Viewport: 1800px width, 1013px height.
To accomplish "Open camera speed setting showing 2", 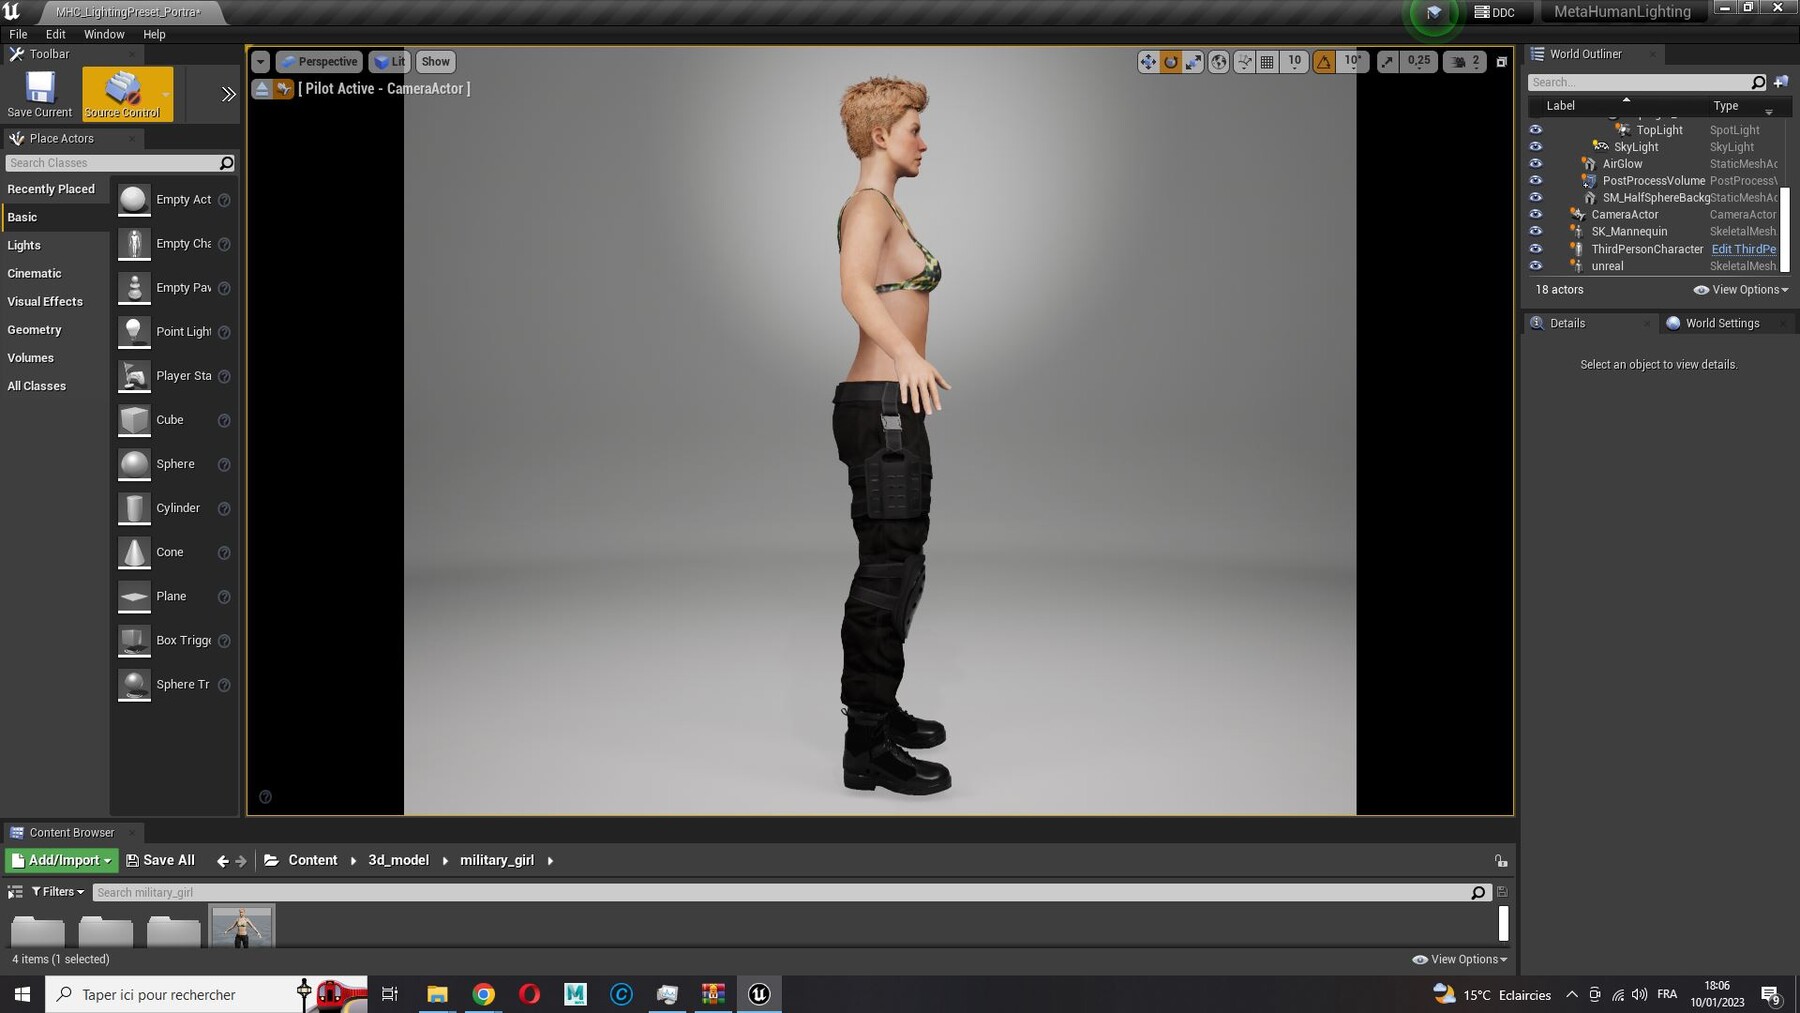I will (x=1465, y=62).
